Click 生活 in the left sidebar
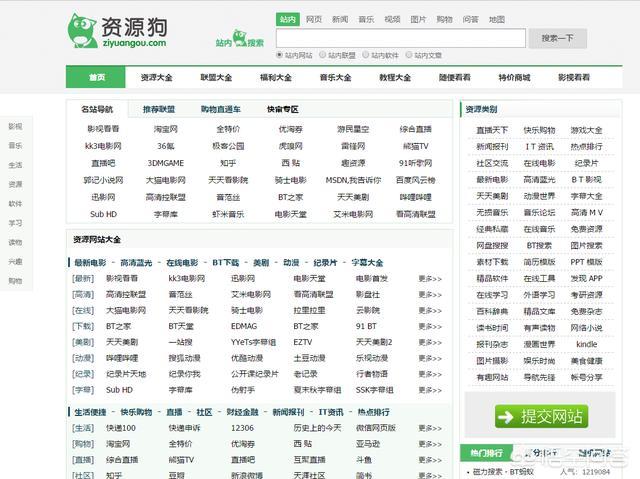The image size is (640, 479). [16, 165]
